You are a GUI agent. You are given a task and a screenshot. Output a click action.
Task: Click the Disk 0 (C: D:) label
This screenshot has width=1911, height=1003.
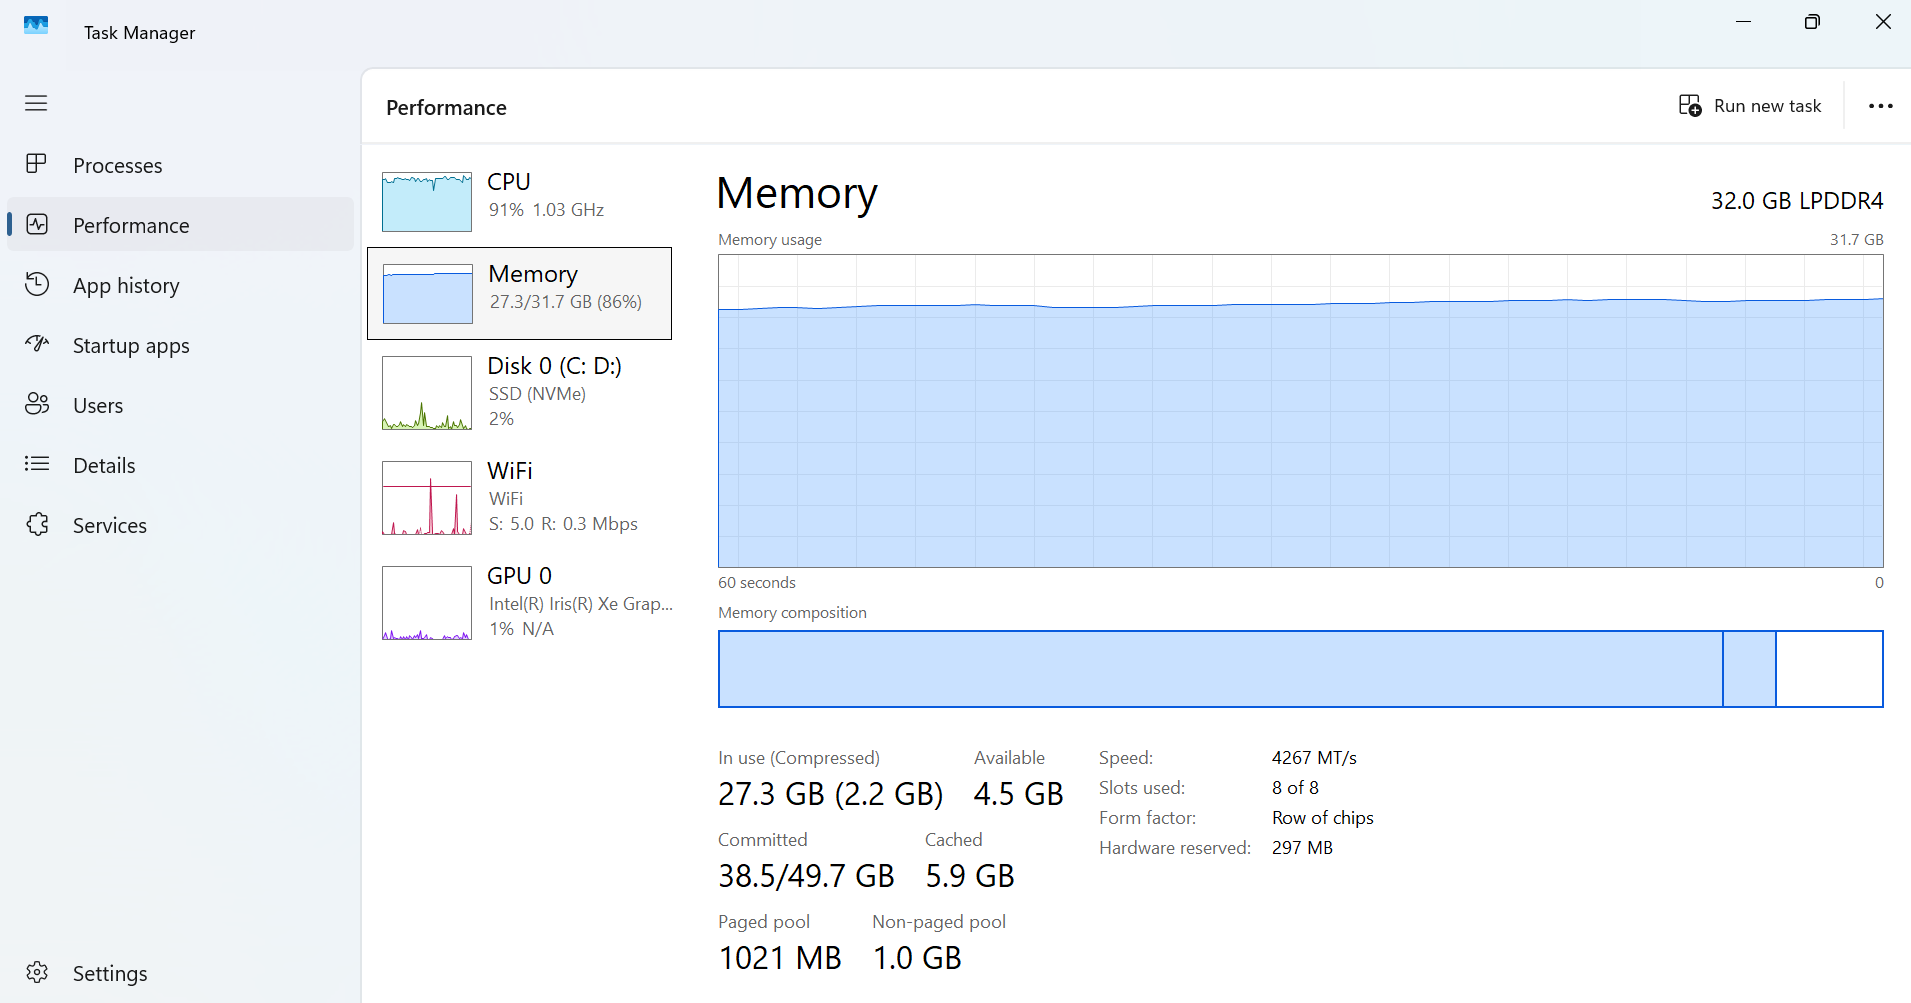(x=554, y=366)
